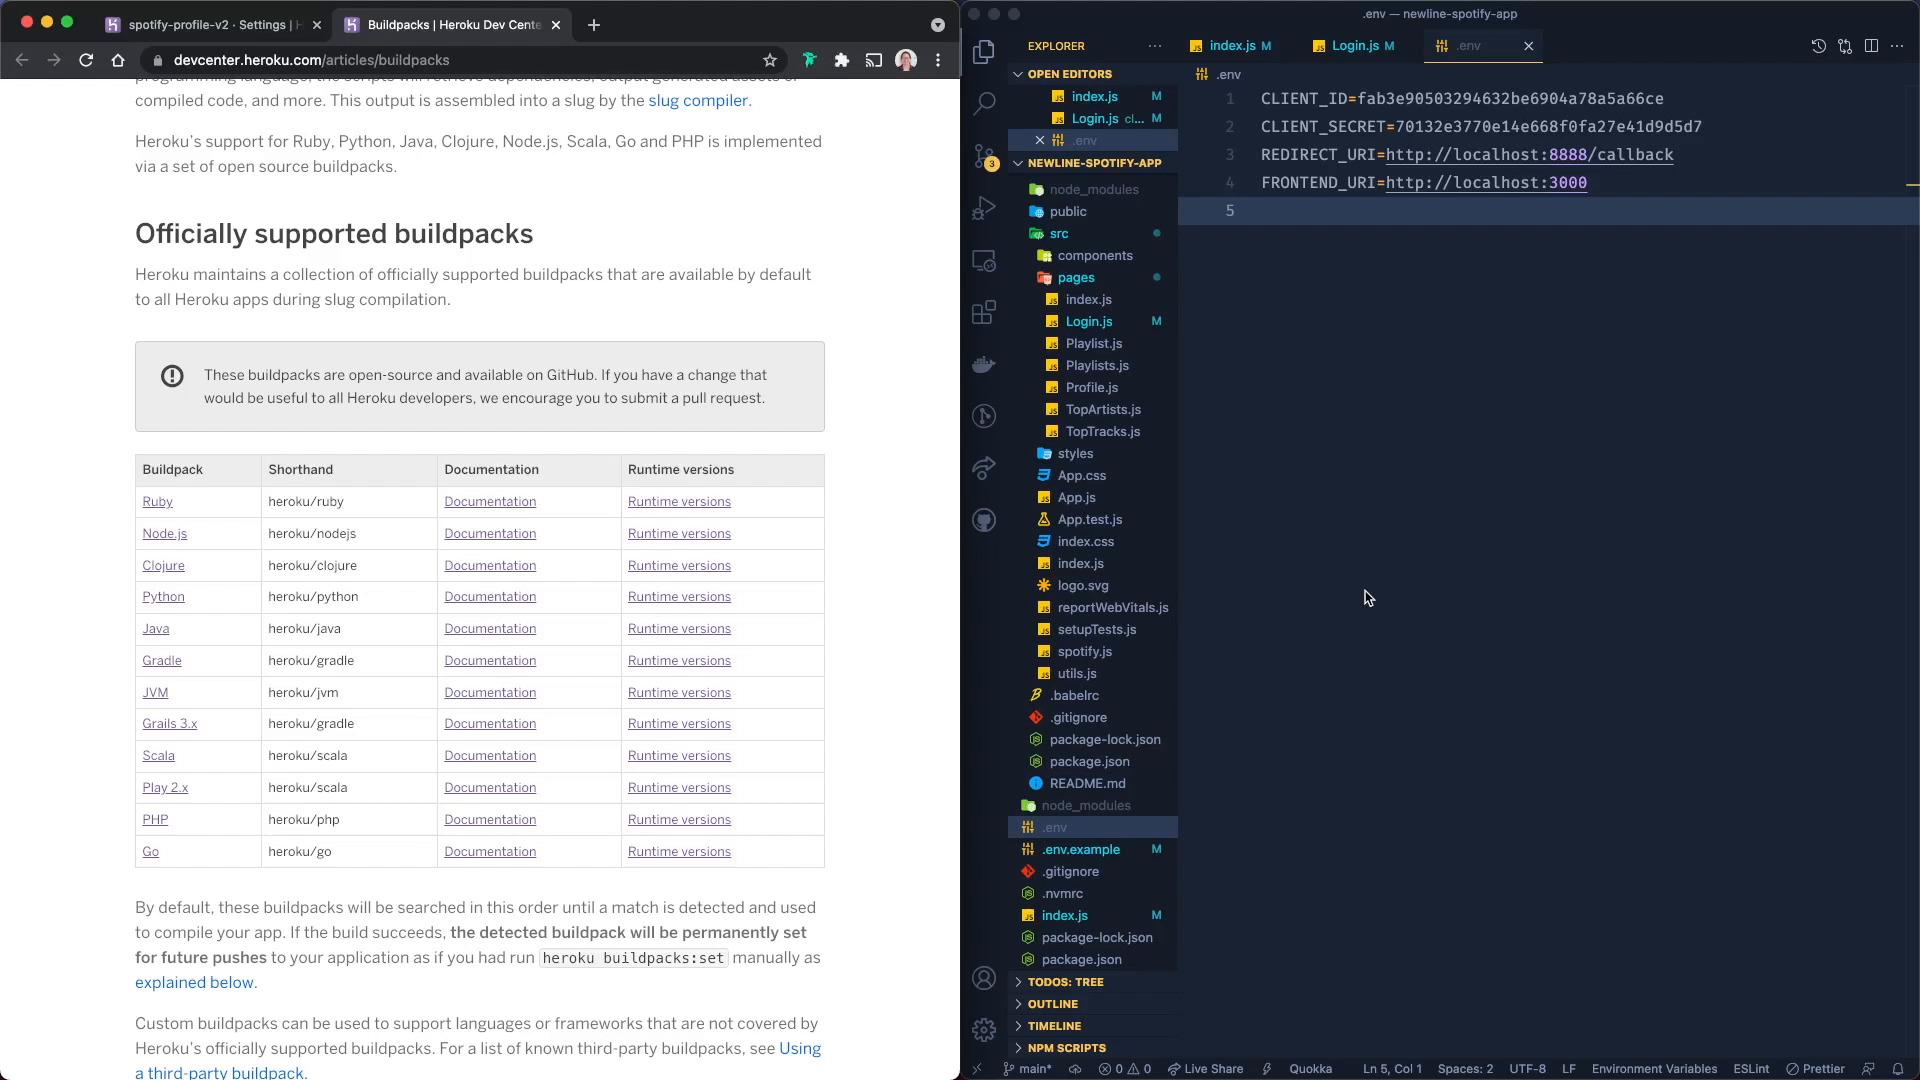
Task: Click Prettier in VS Code status bar
Action: [1815, 1069]
